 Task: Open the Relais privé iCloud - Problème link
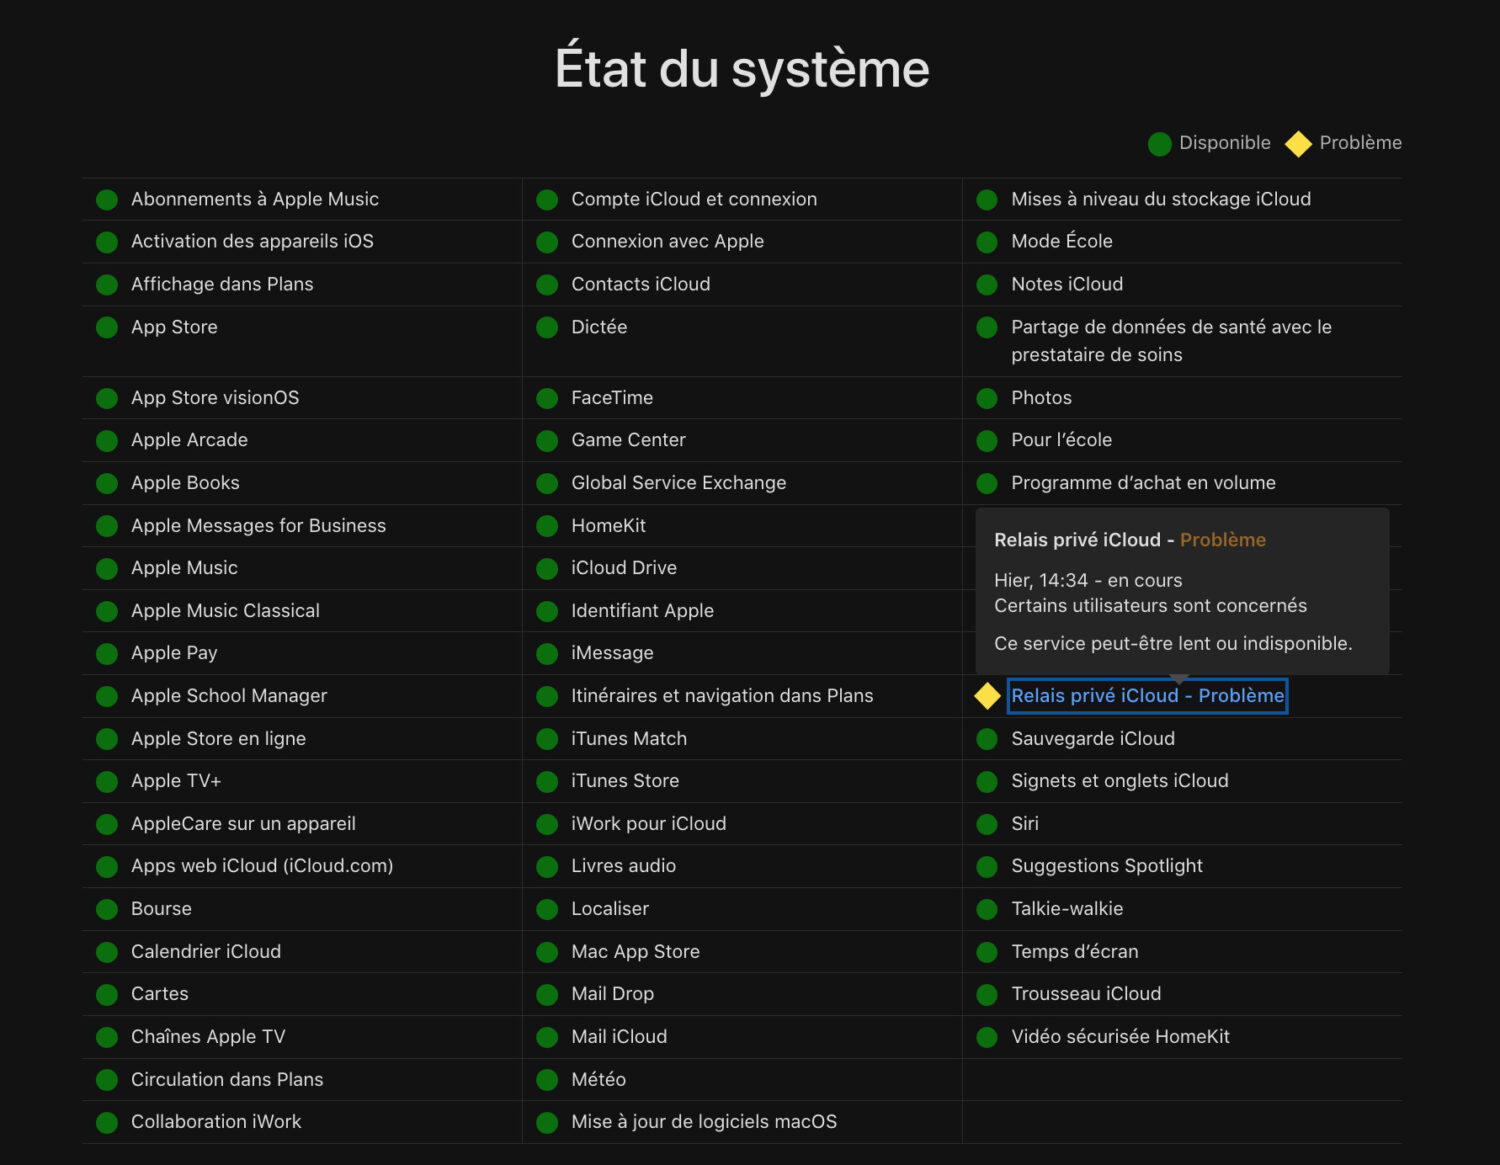[x=1147, y=696]
